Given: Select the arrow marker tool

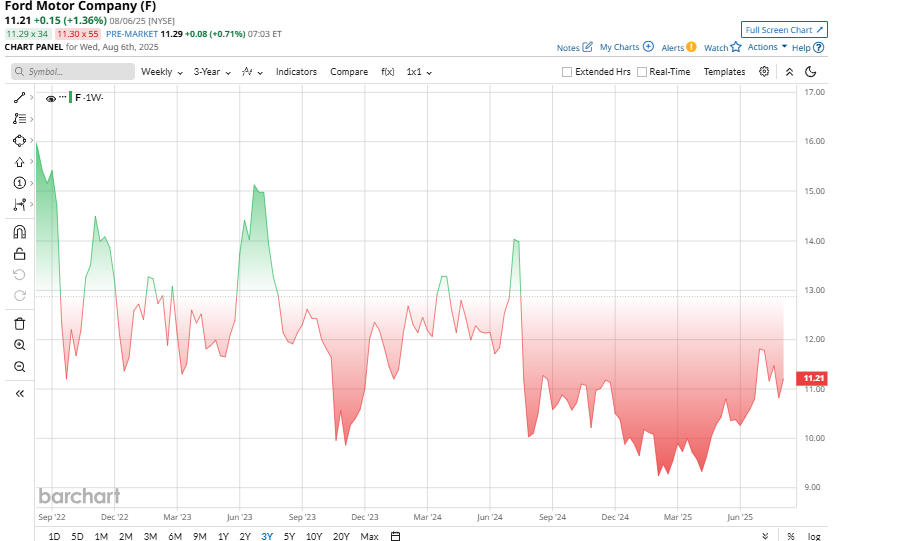Looking at the screenshot, I should click(x=19, y=162).
